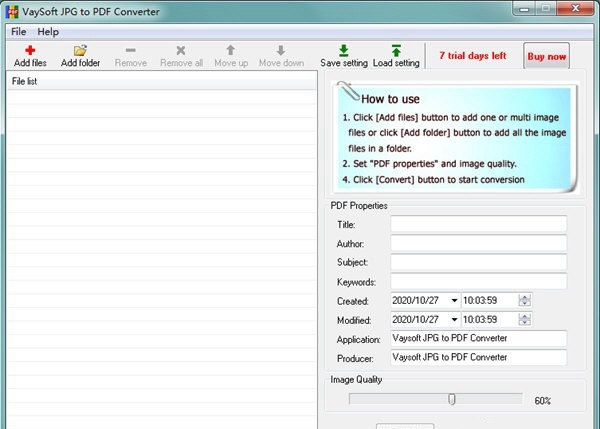The width and height of the screenshot is (600, 429).
Task: Open the Created date dropdown
Action: coord(454,300)
